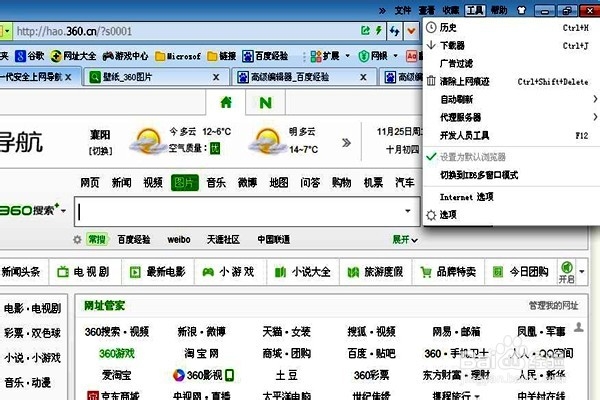This screenshot has height=400, width=600.
Task: Select the 新闻 search category
Action: click(121, 183)
